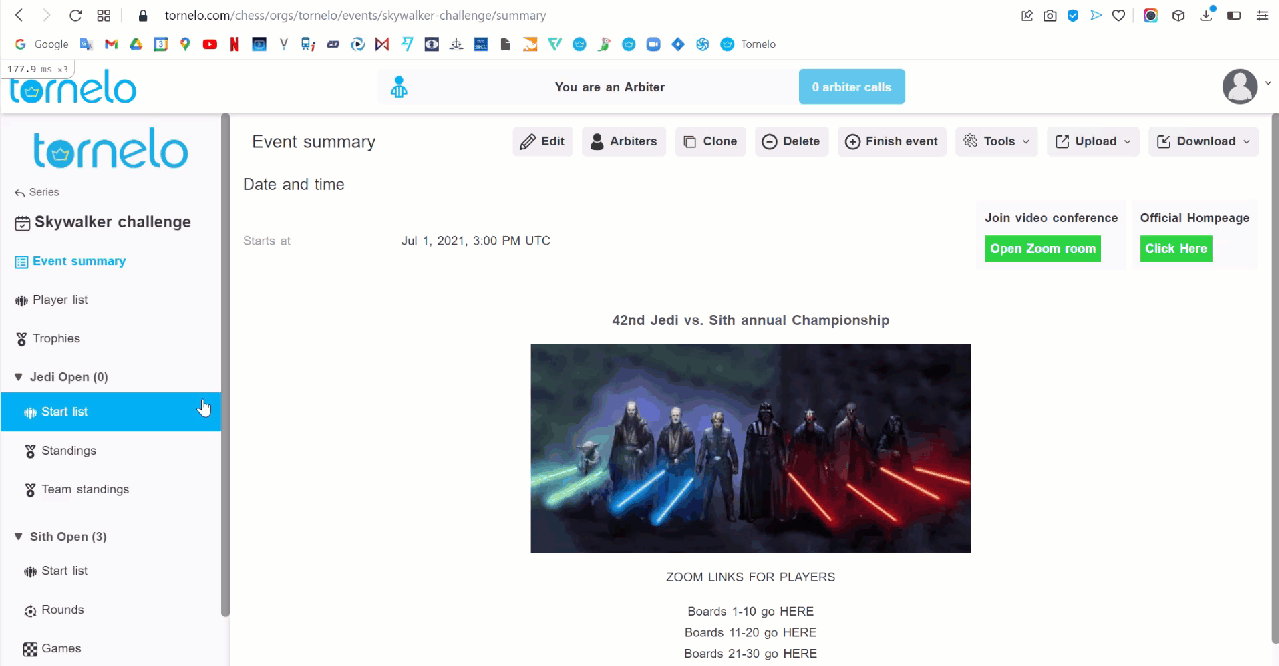Open the Tools dropdown

pyautogui.click(x=996, y=142)
